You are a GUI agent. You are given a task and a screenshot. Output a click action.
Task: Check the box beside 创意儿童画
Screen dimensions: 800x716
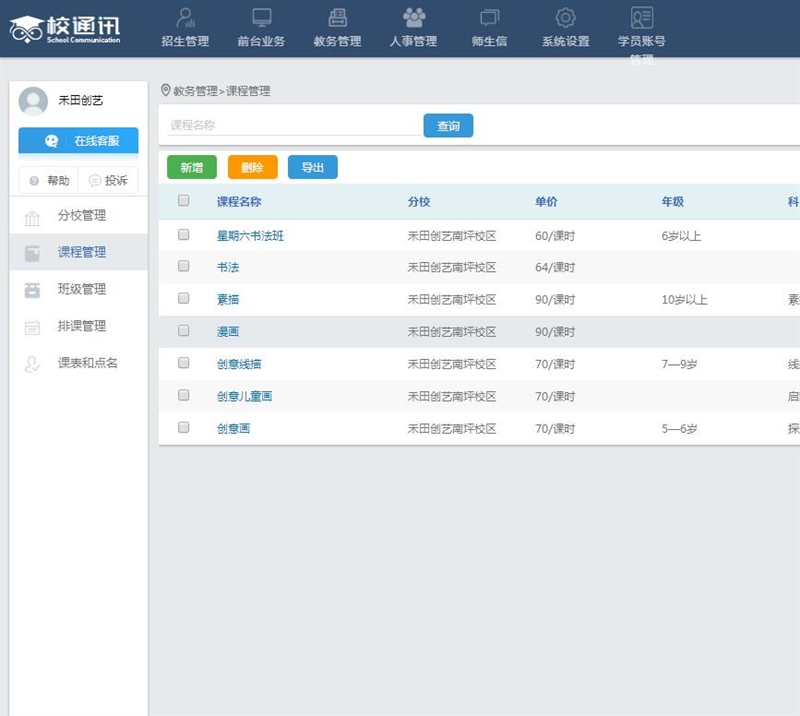(183, 395)
